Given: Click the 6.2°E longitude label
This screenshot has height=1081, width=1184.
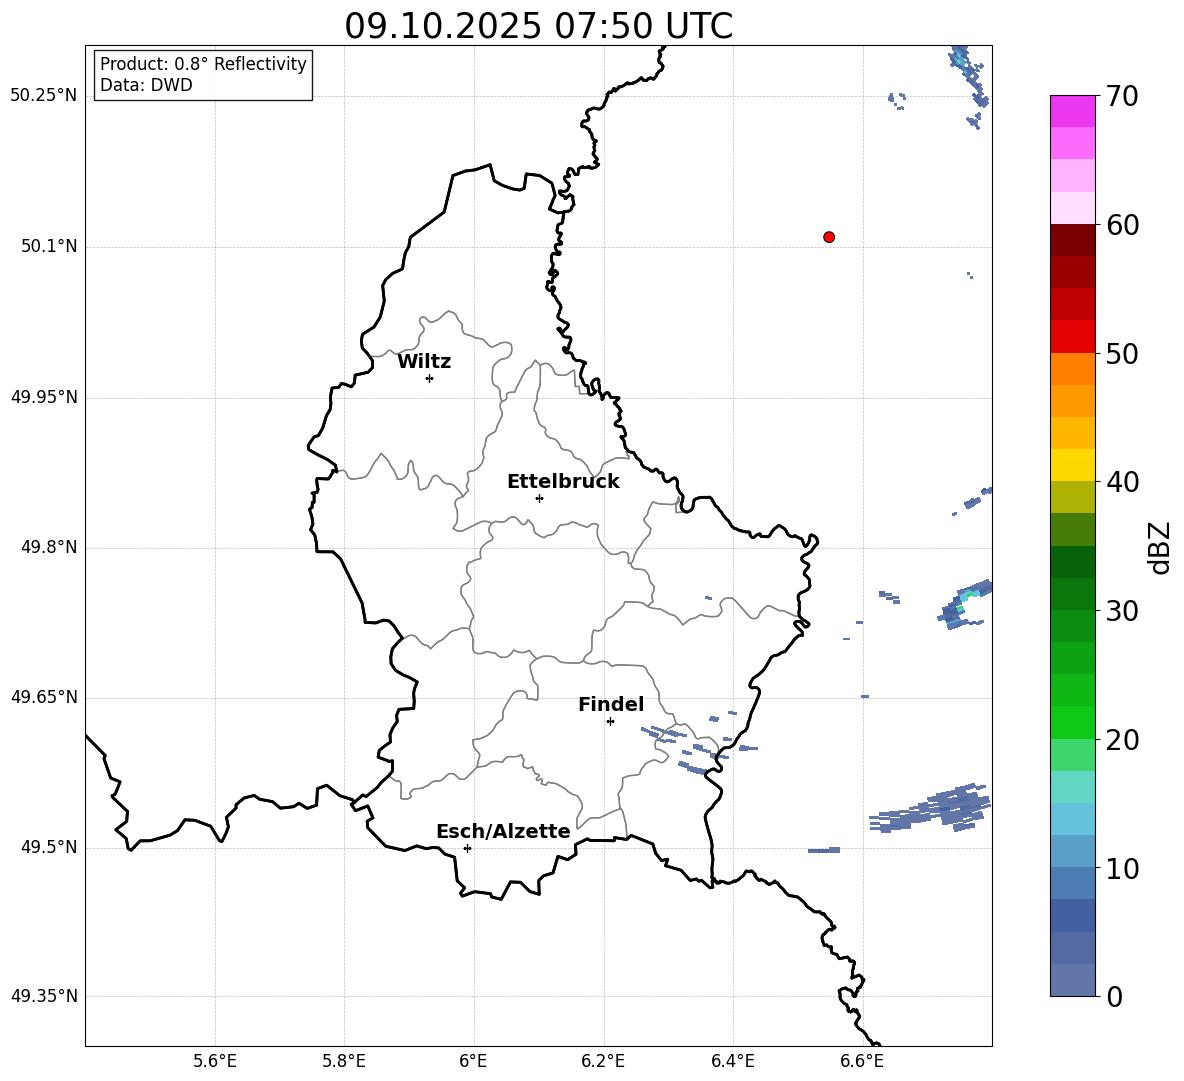Looking at the screenshot, I should 603,1061.
